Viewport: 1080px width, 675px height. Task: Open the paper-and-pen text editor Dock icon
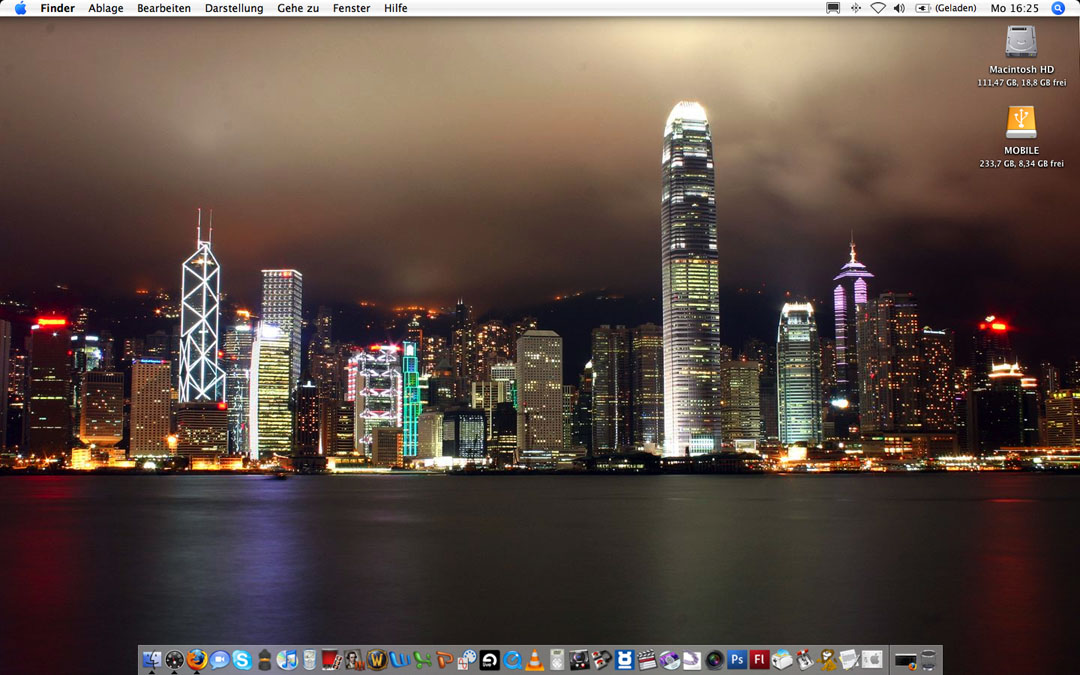click(x=849, y=660)
